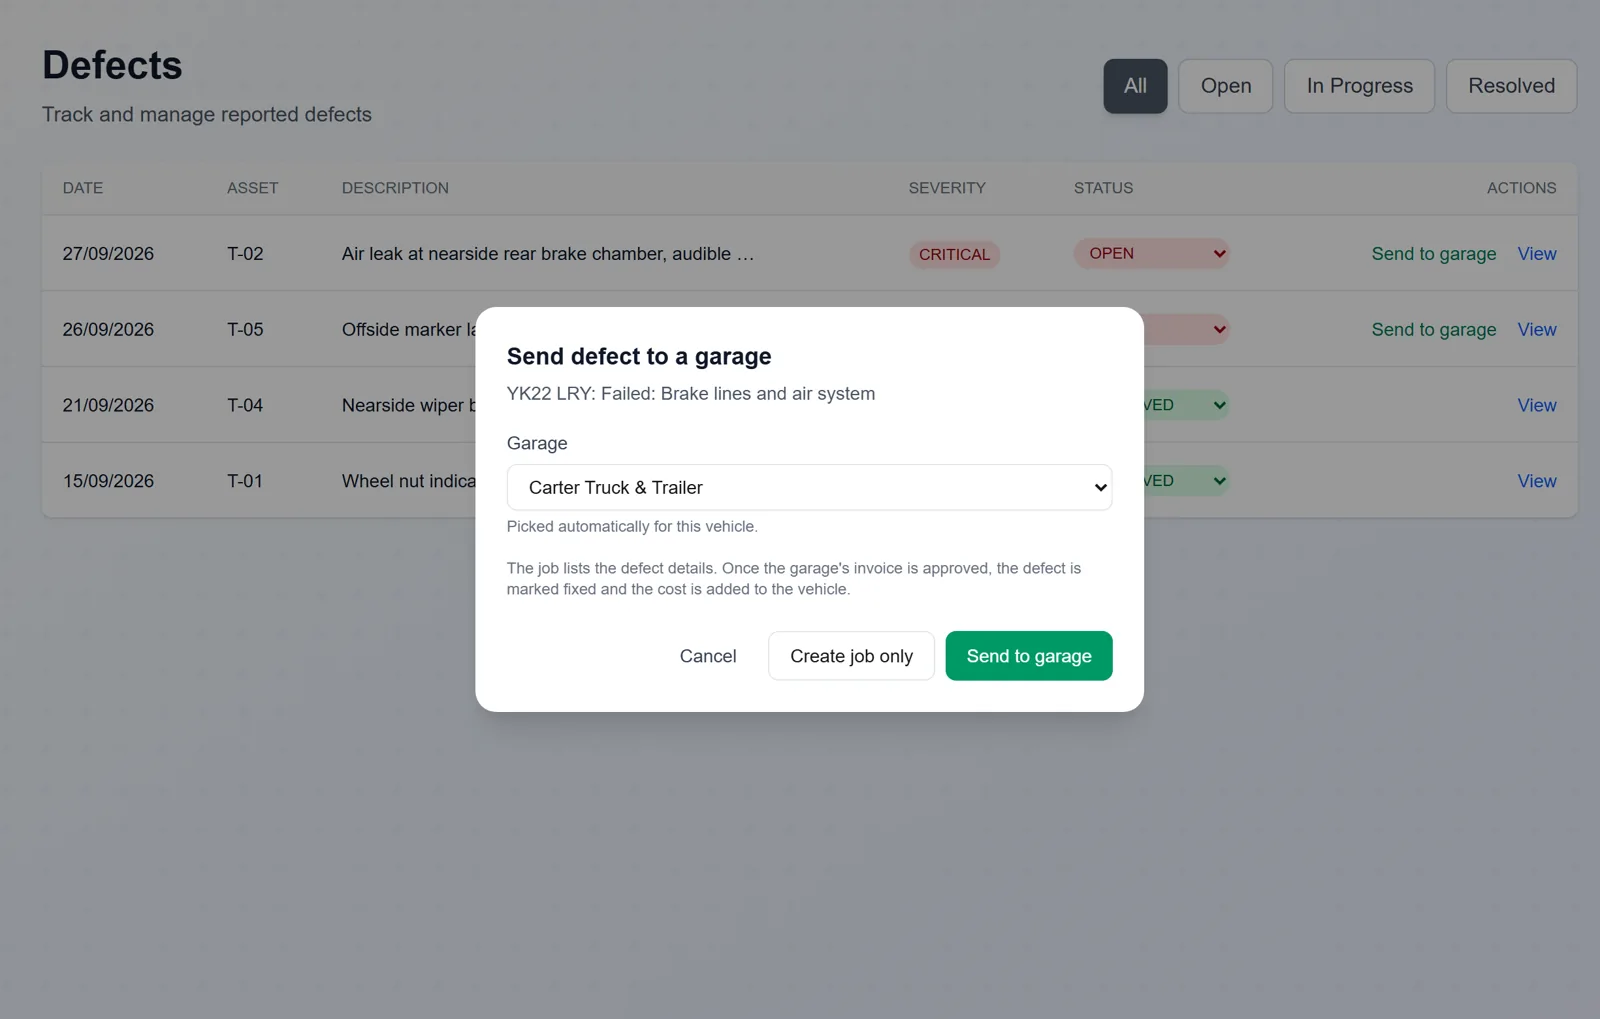Image resolution: width=1600 pixels, height=1019 pixels.
Task: Switch to the Resolved filter tab
Action: 1511,86
